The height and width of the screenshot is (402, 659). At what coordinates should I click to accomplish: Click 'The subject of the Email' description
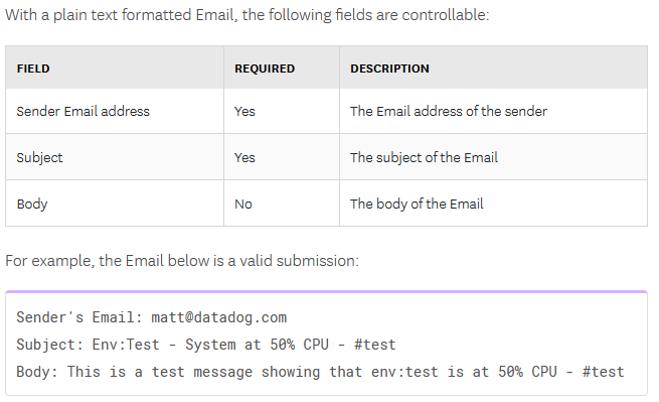click(x=424, y=158)
